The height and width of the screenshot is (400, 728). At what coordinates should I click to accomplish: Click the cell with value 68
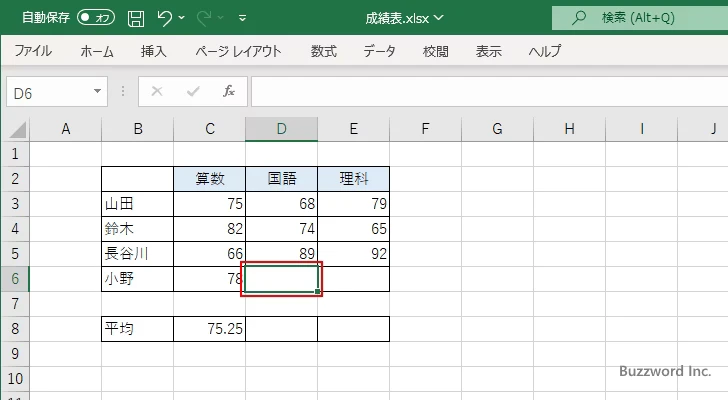(281, 204)
